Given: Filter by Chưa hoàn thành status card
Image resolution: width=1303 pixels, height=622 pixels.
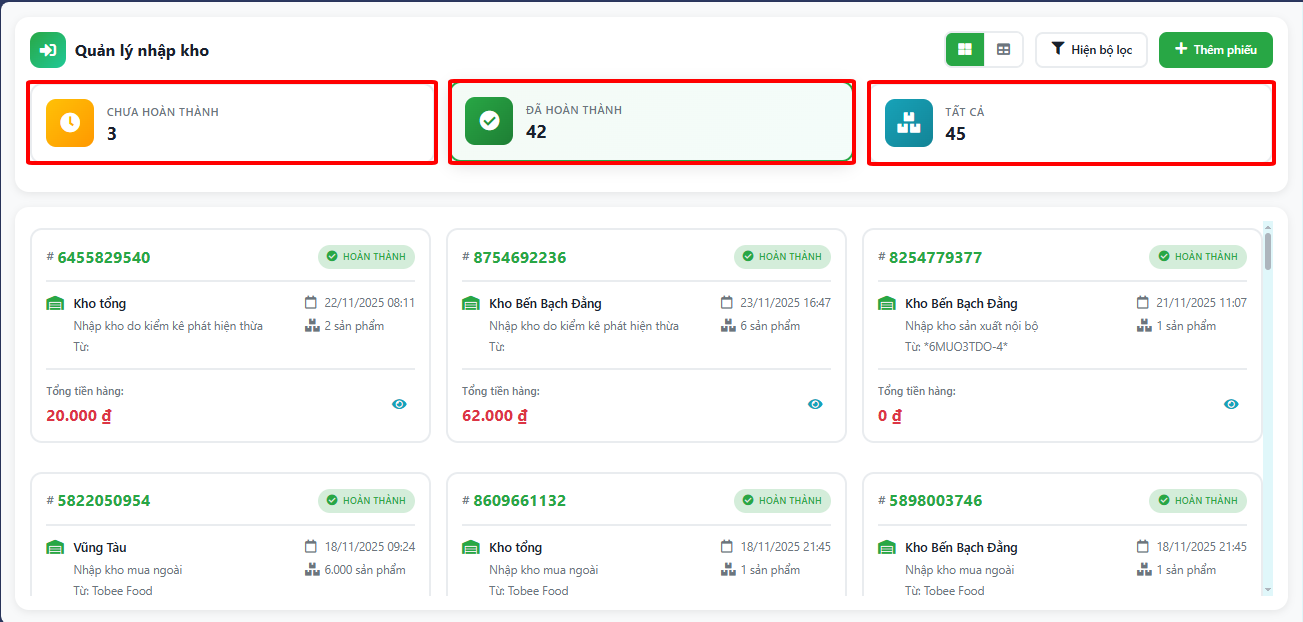Looking at the screenshot, I should point(232,122).
